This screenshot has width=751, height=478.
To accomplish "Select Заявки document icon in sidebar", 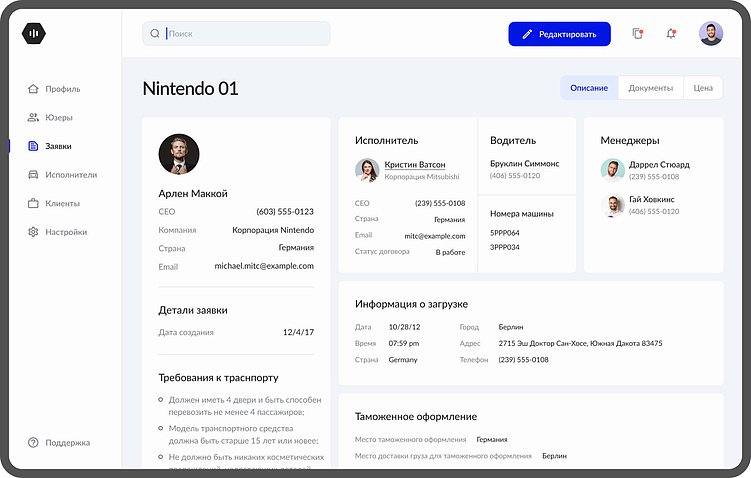I will click(33, 146).
